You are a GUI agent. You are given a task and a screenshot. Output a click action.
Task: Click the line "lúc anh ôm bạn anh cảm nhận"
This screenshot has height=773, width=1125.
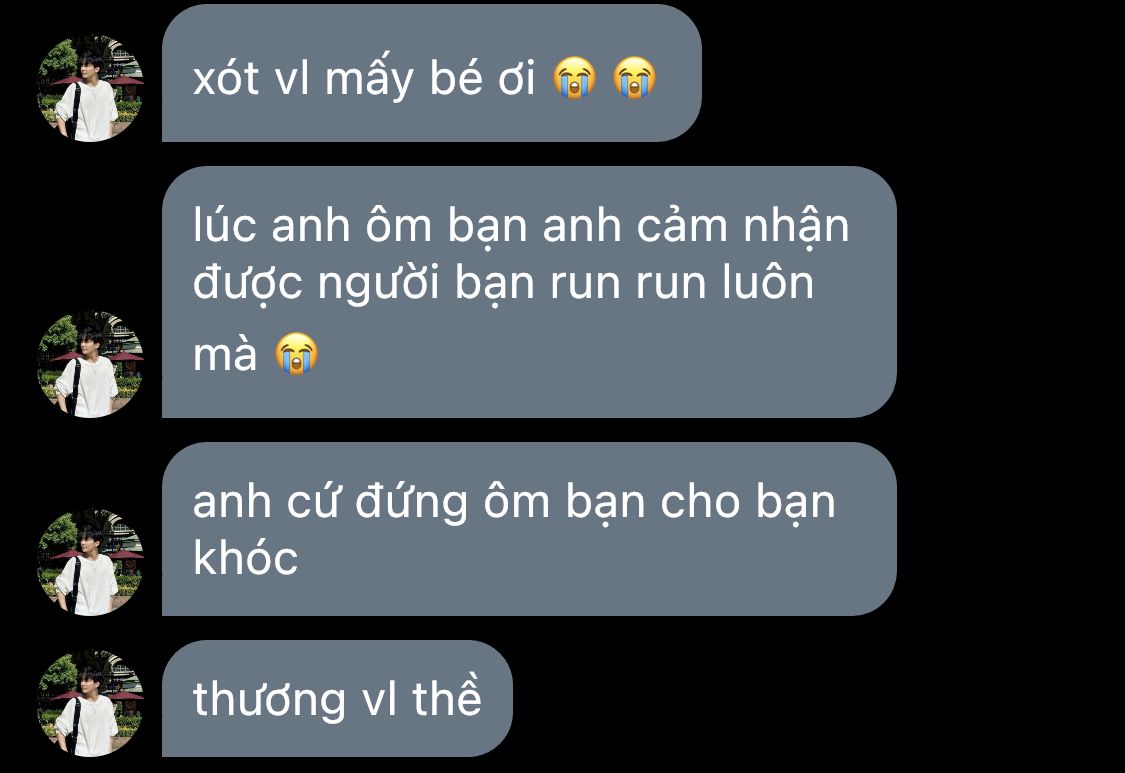522,226
